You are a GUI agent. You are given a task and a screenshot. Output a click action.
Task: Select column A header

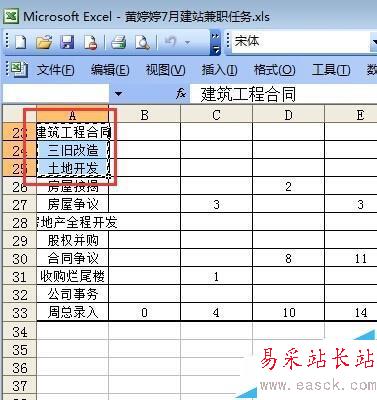pyautogui.click(x=72, y=115)
